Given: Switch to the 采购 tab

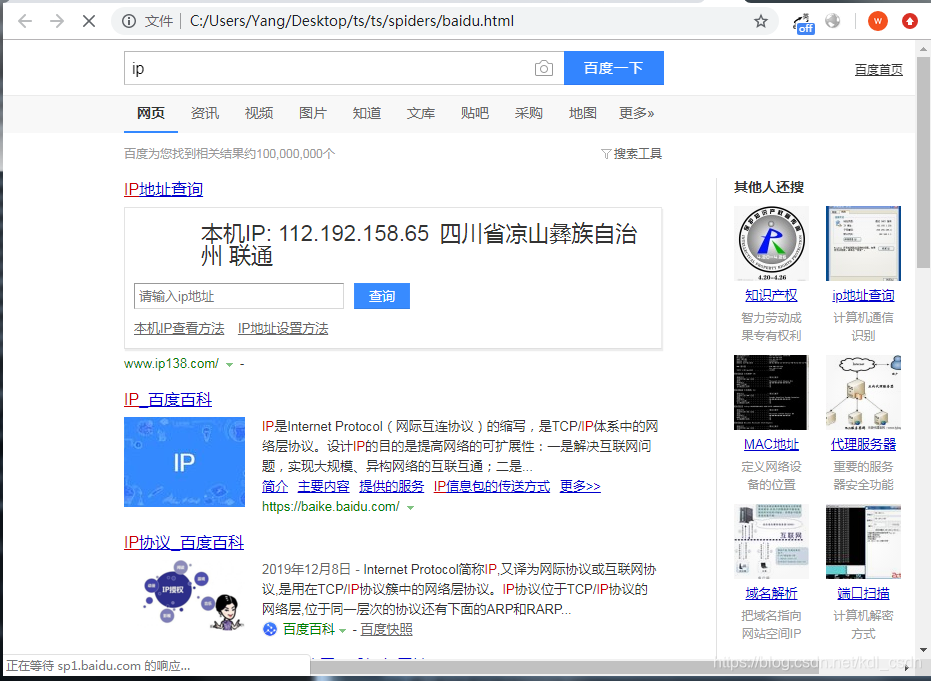Looking at the screenshot, I should [x=528, y=113].
